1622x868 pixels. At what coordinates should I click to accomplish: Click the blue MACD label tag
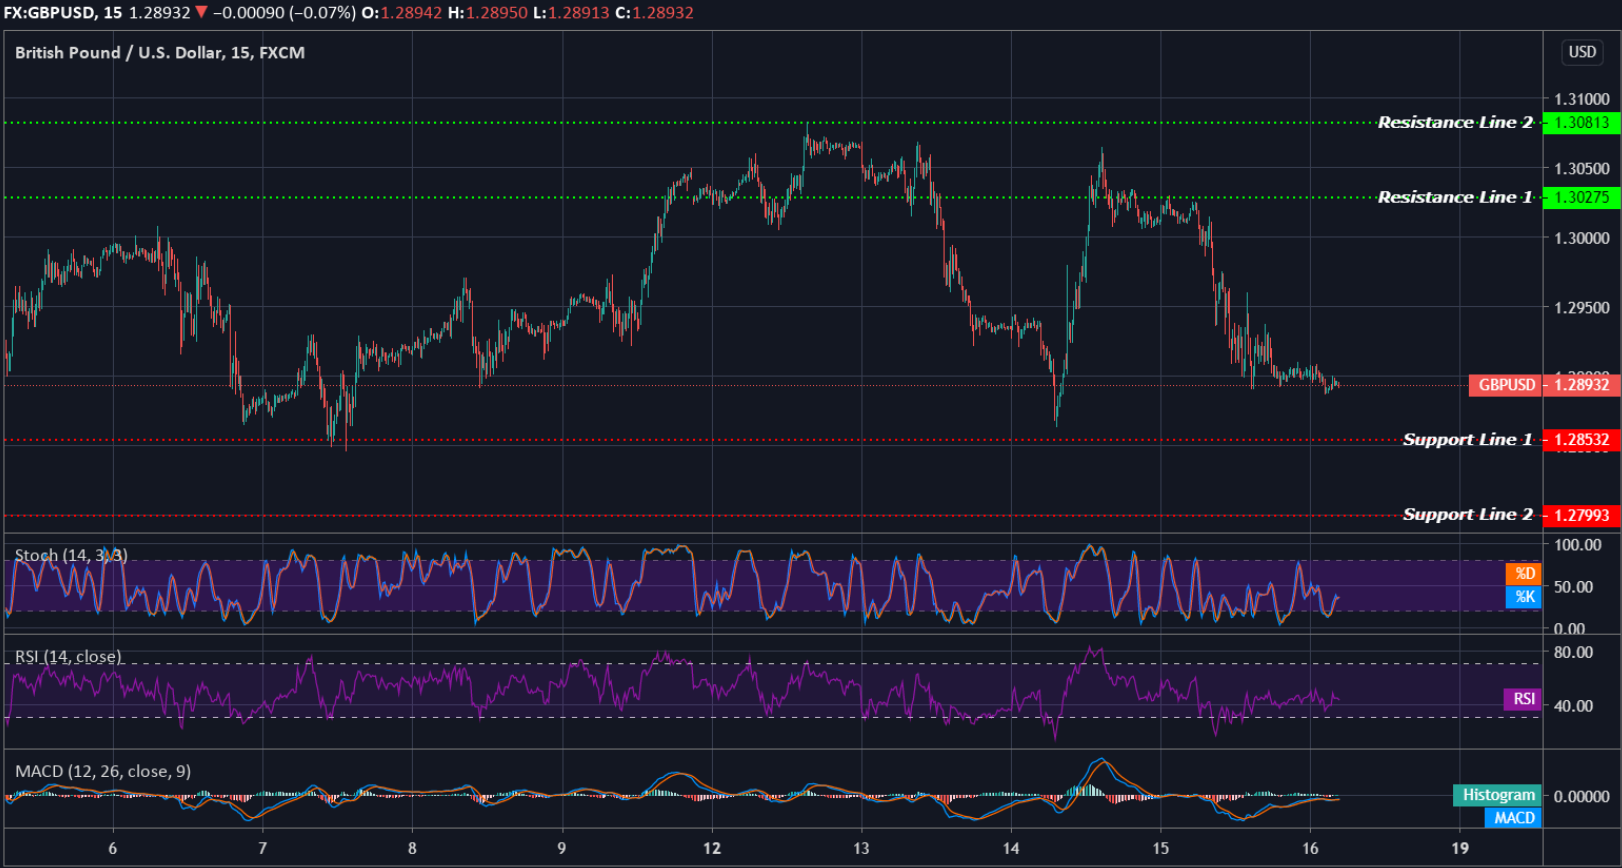click(1514, 818)
